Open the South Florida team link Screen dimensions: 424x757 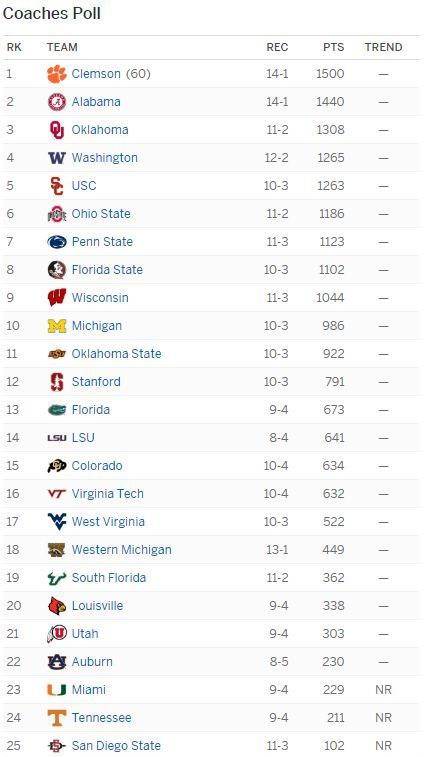[x=109, y=578]
